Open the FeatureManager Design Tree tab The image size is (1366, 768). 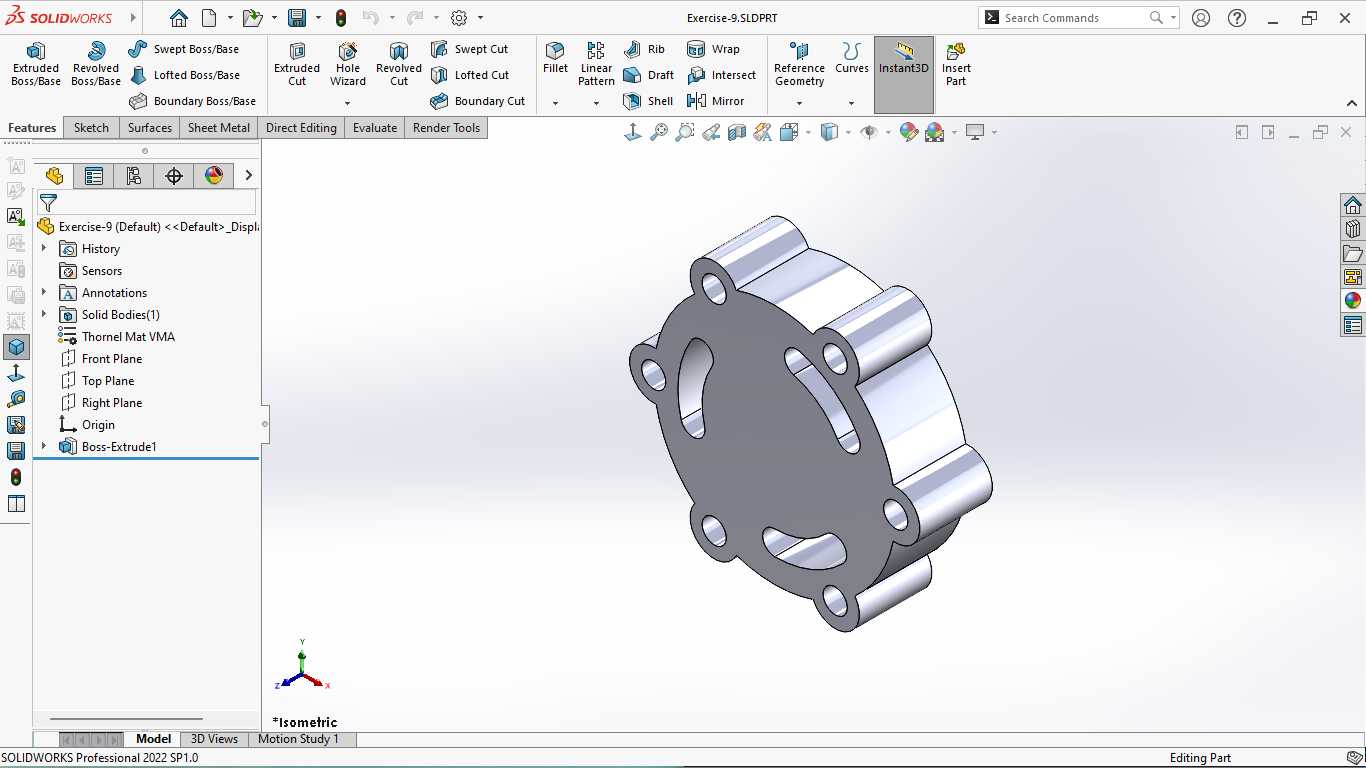pos(54,176)
